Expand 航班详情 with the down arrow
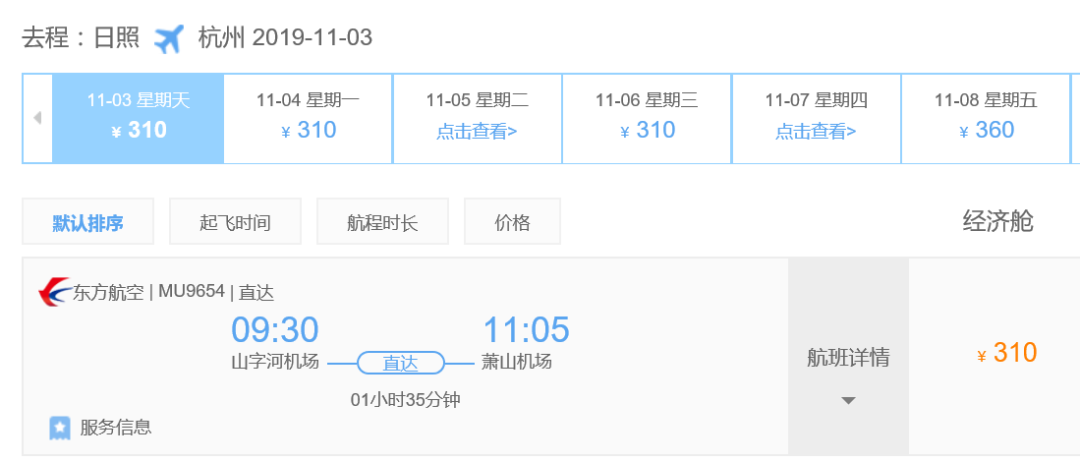 coord(848,401)
